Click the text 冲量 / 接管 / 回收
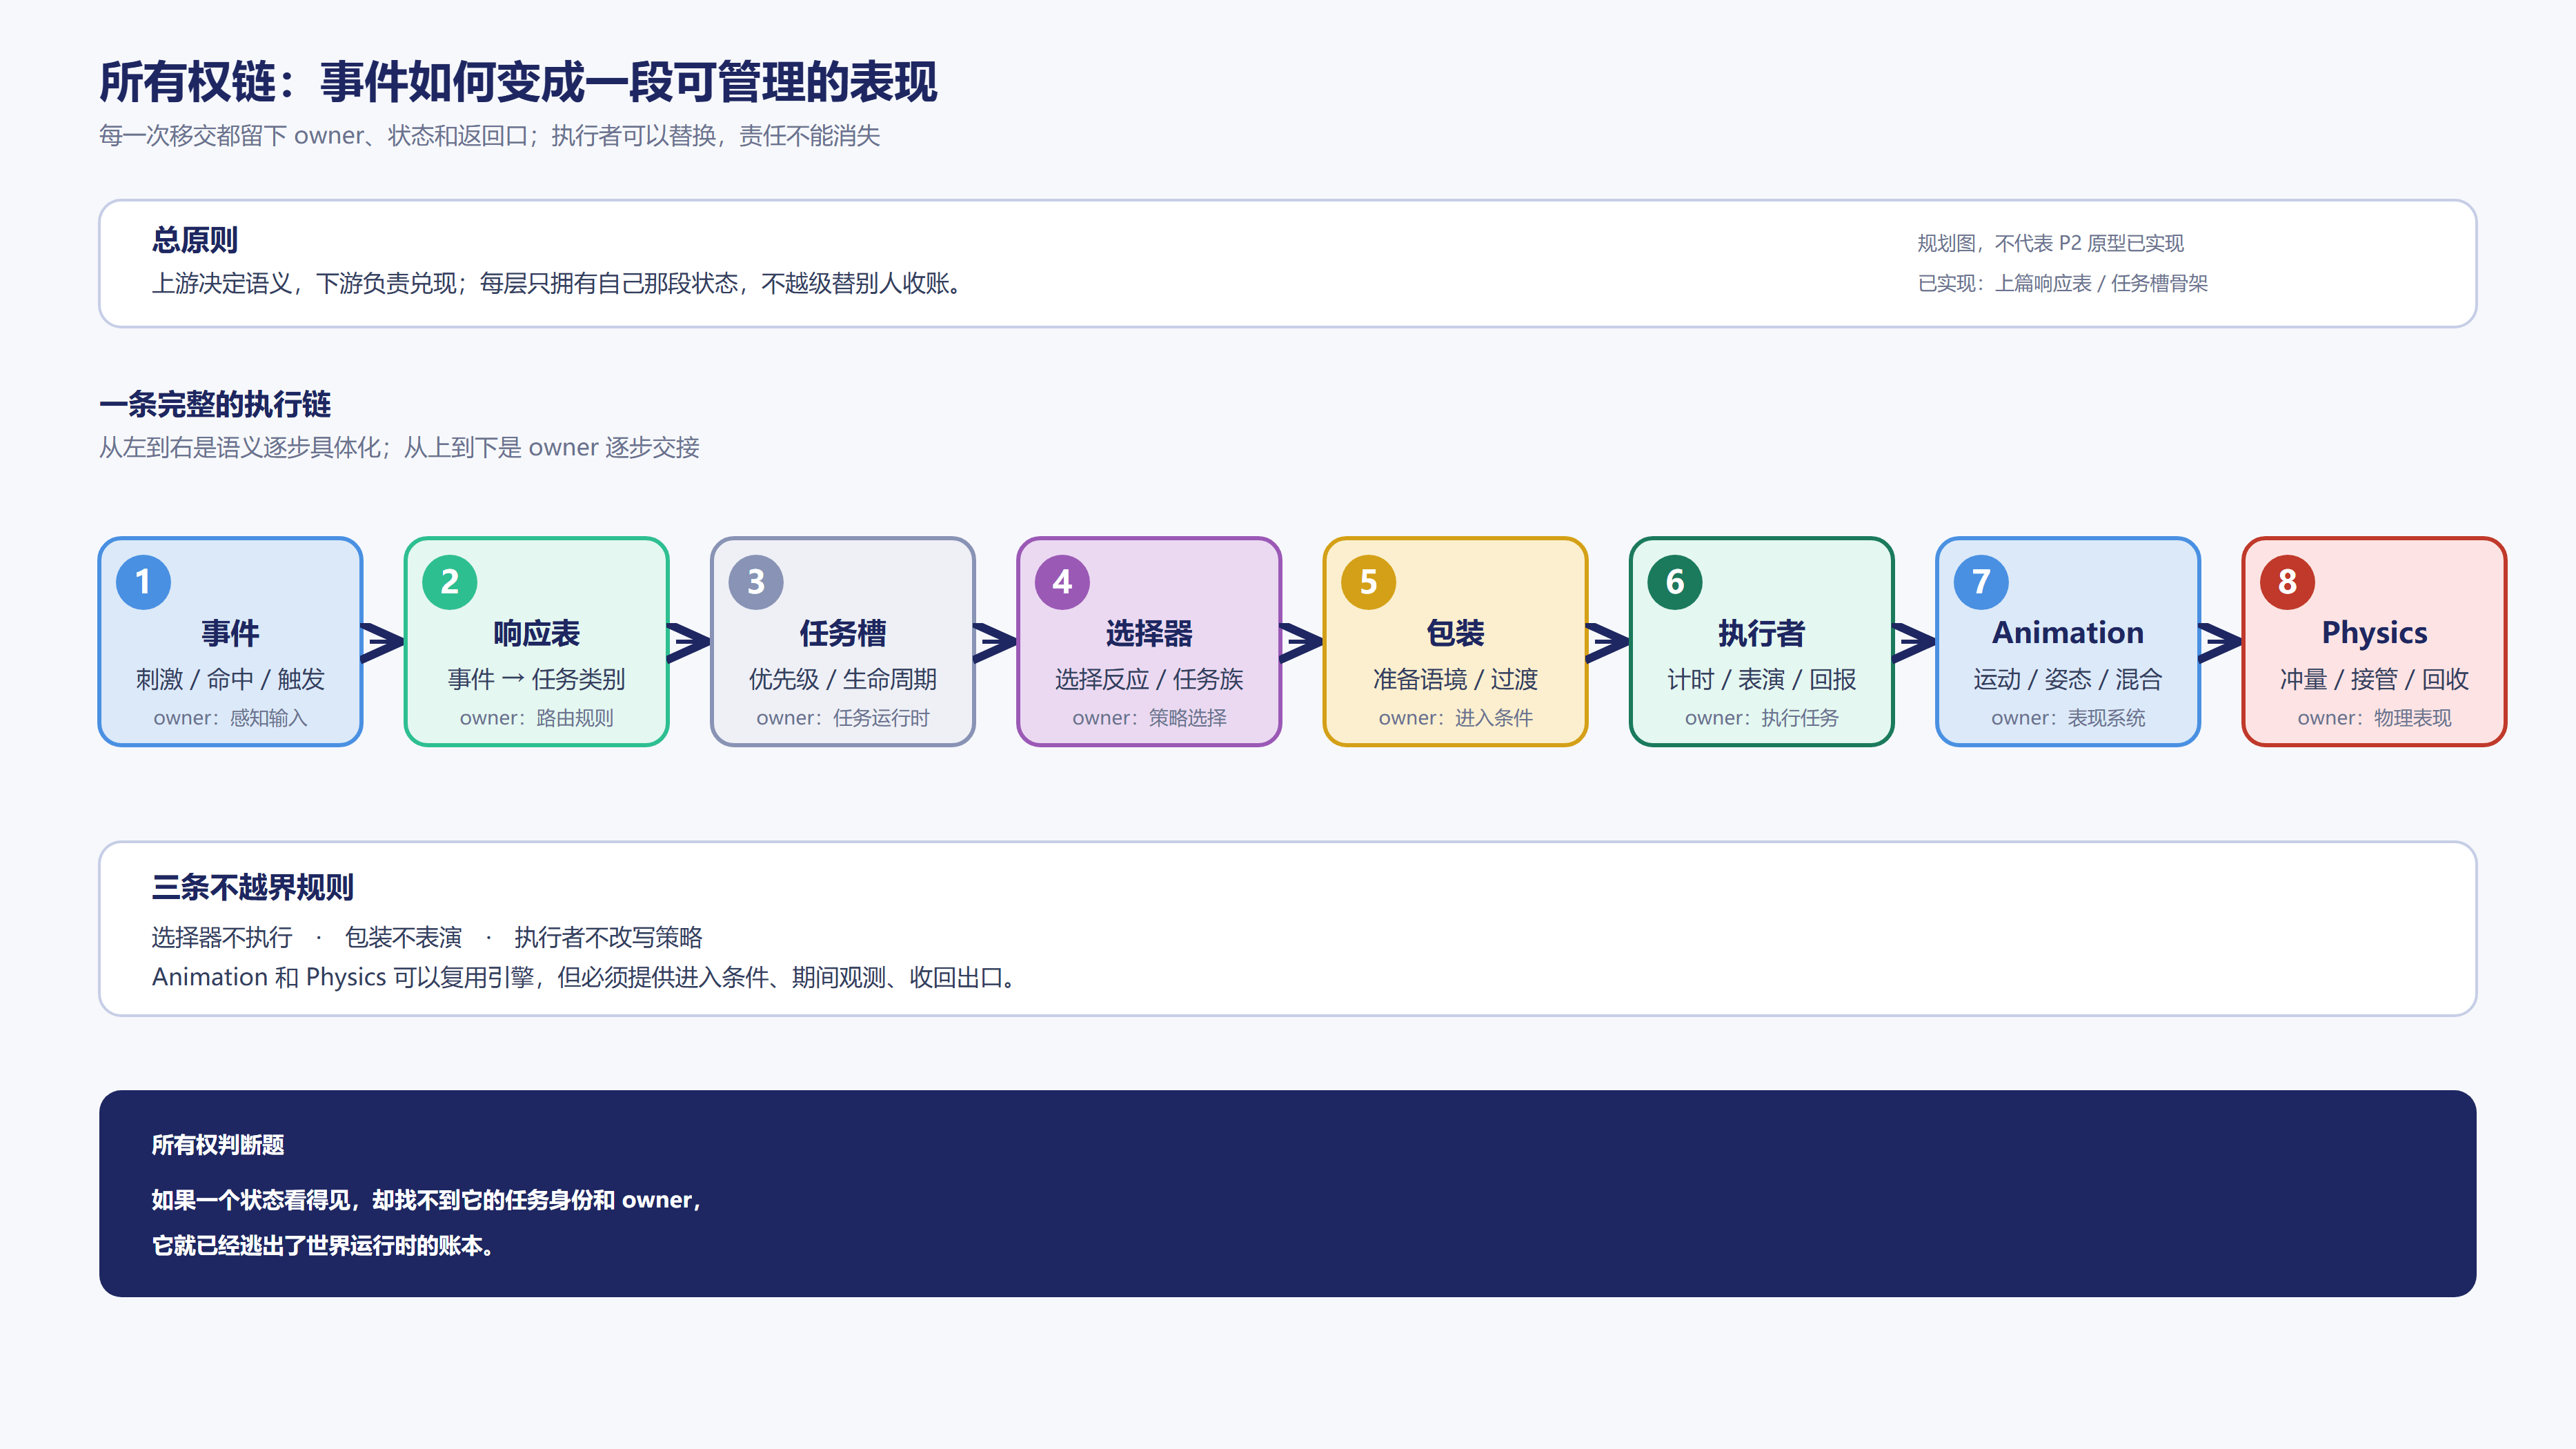2576x1449 pixels. 2374,679
